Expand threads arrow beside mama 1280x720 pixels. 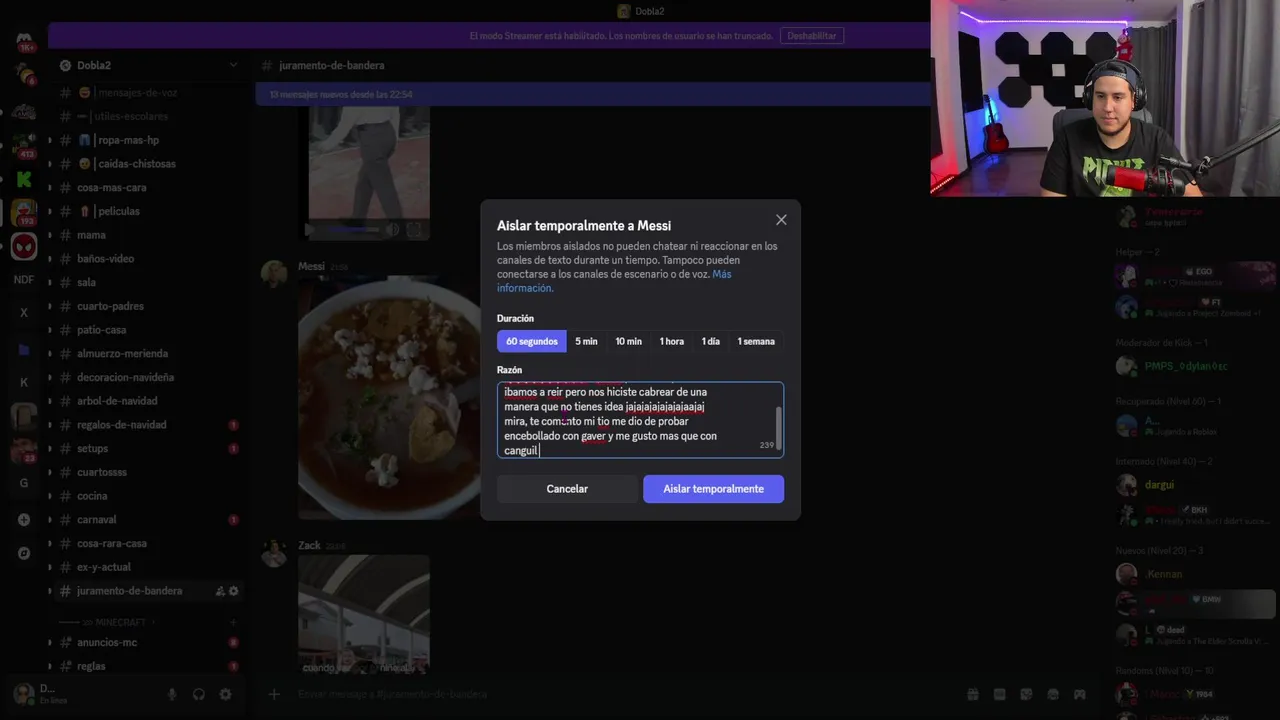(50, 235)
